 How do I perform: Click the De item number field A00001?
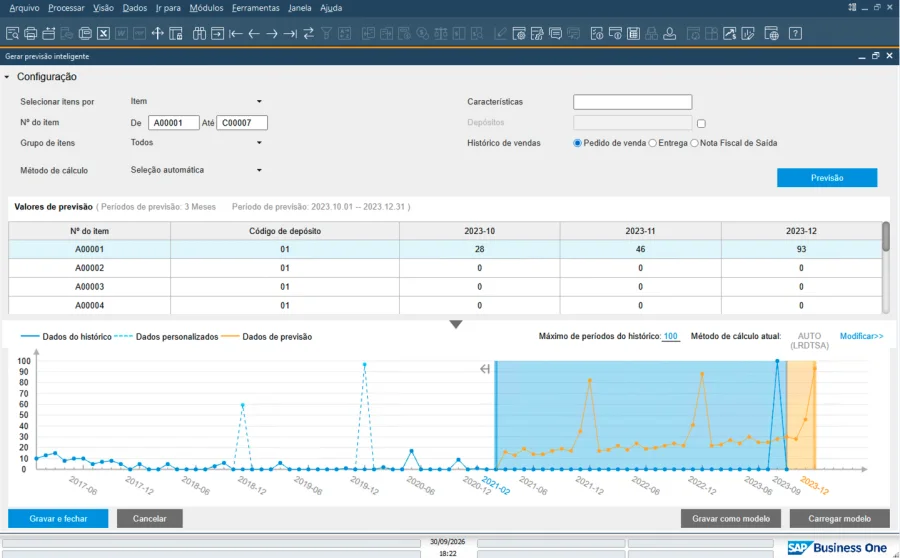point(174,123)
